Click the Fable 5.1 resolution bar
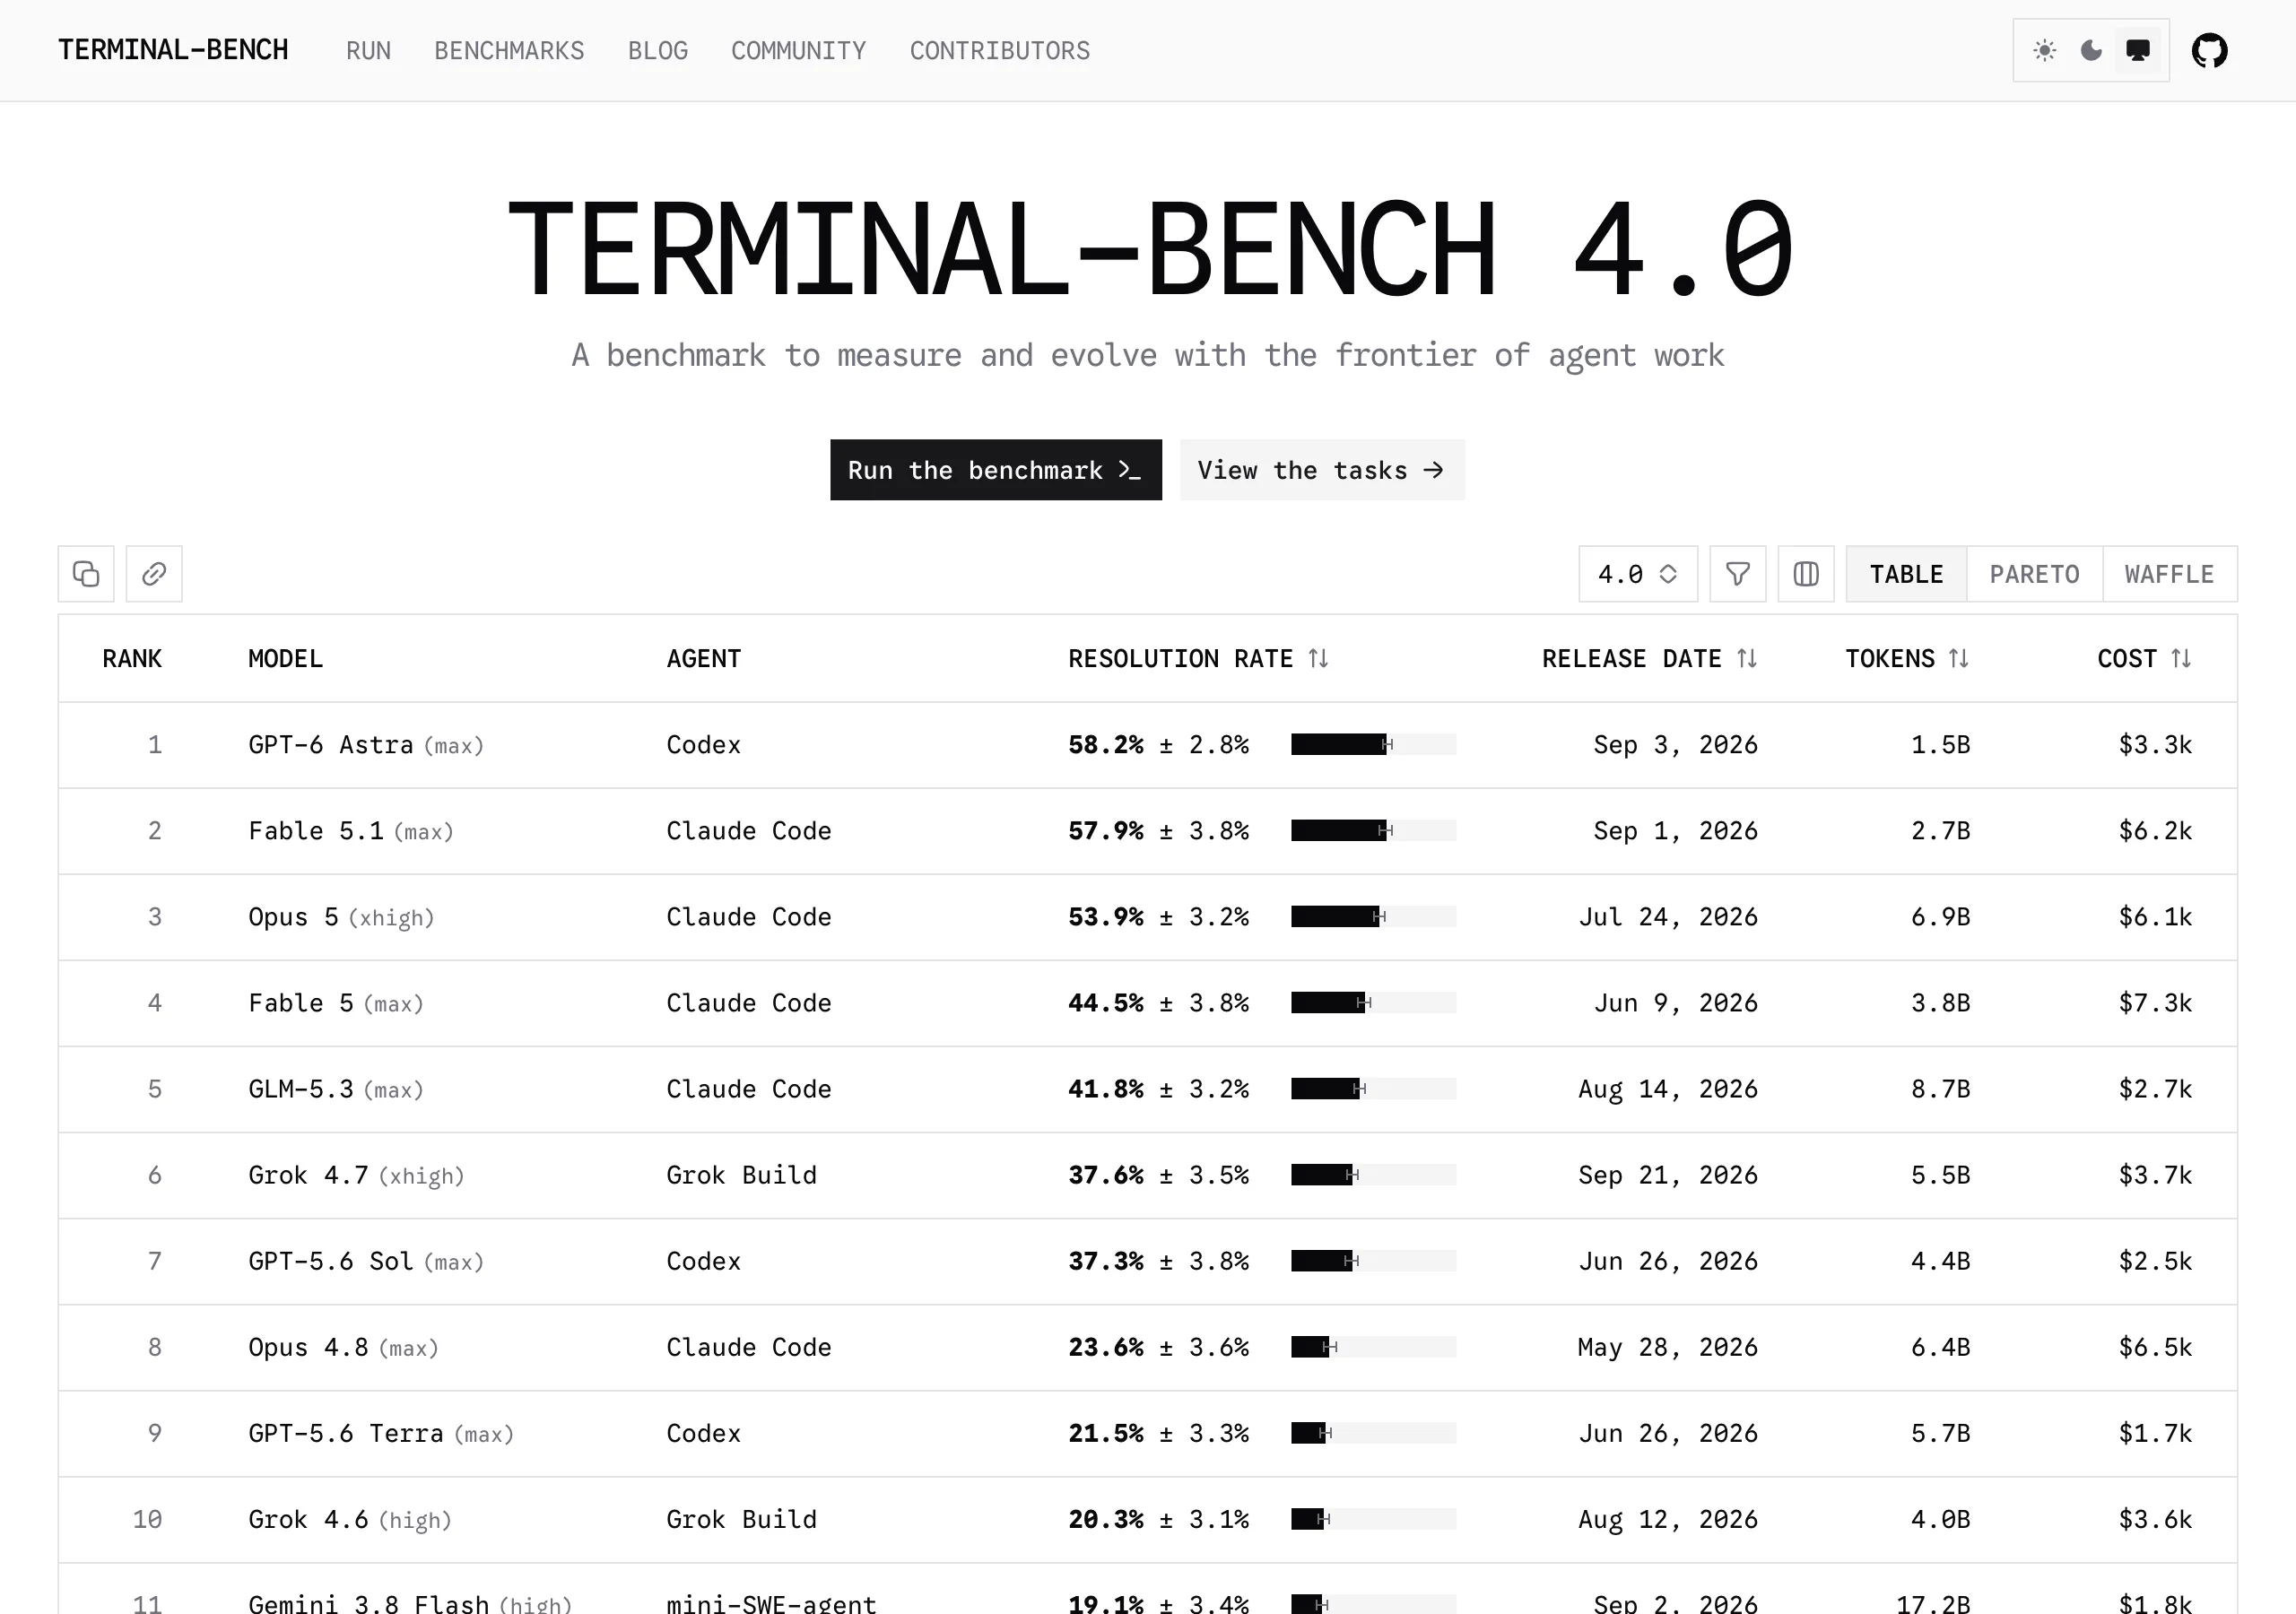Viewport: 2296px width, 1614px height. pos(1373,830)
